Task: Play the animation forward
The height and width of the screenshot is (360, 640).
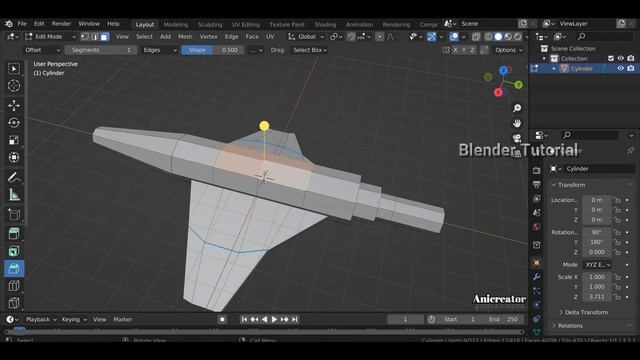Action: point(274,319)
